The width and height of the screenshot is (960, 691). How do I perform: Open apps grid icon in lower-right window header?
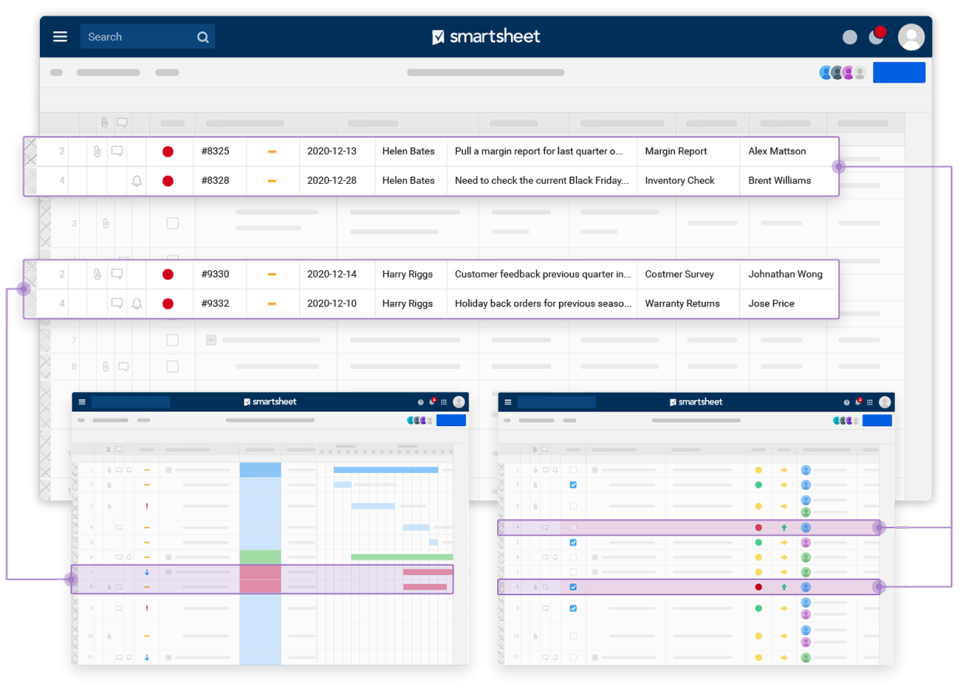coord(870,402)
